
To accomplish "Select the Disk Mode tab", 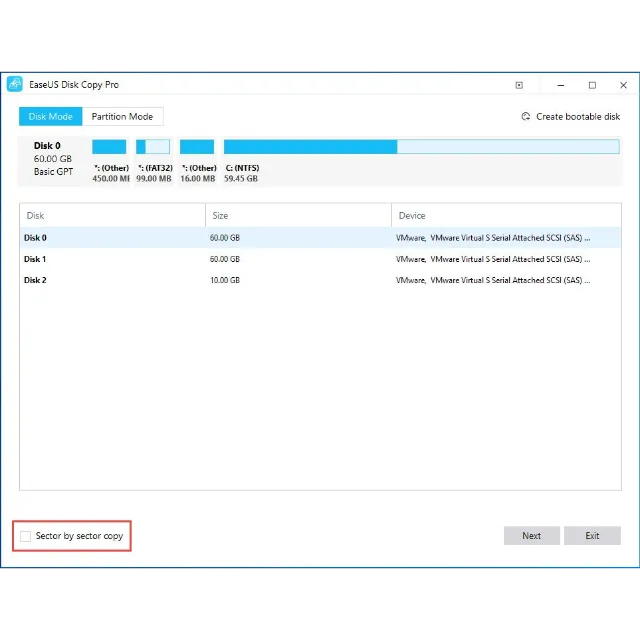I will [50, 117].
